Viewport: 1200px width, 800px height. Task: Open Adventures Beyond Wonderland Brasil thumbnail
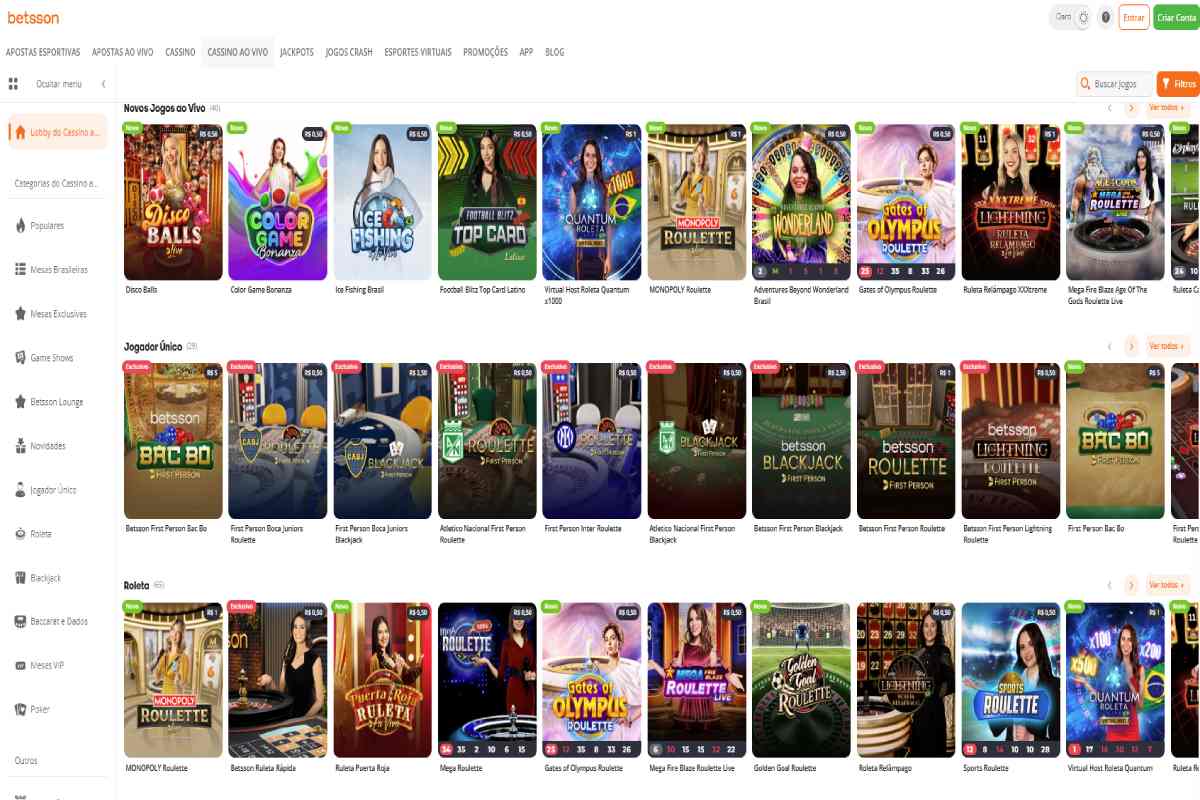pos(801,202)
